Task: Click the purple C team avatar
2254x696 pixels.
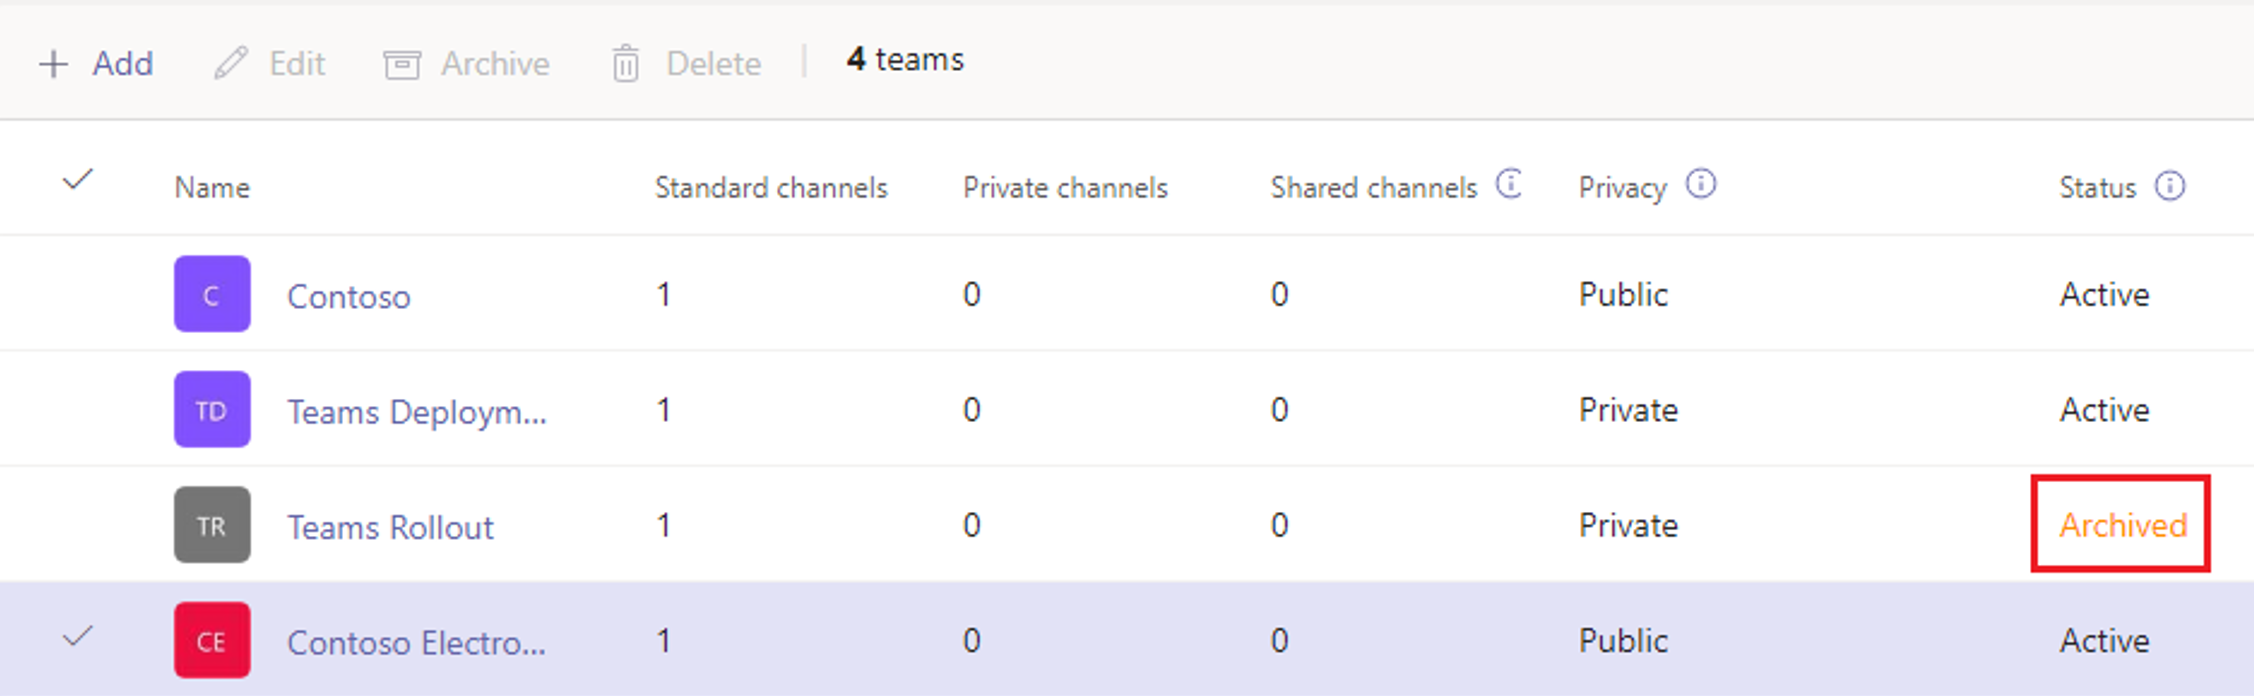Action: pos(212,294)
